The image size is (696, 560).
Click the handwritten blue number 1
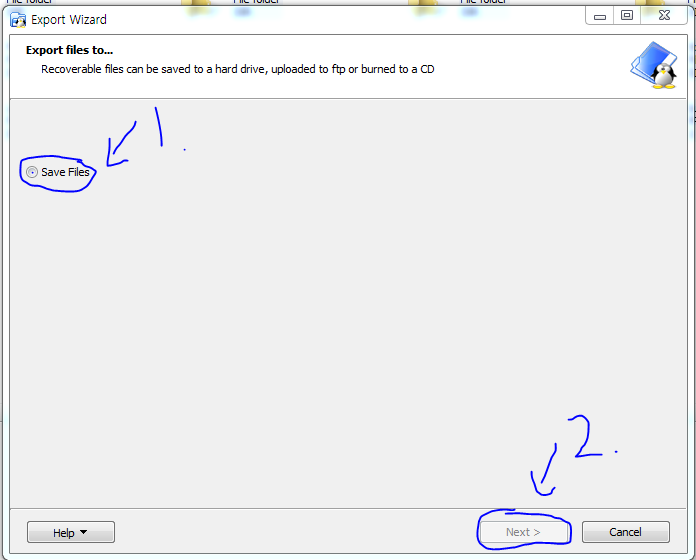159,126
